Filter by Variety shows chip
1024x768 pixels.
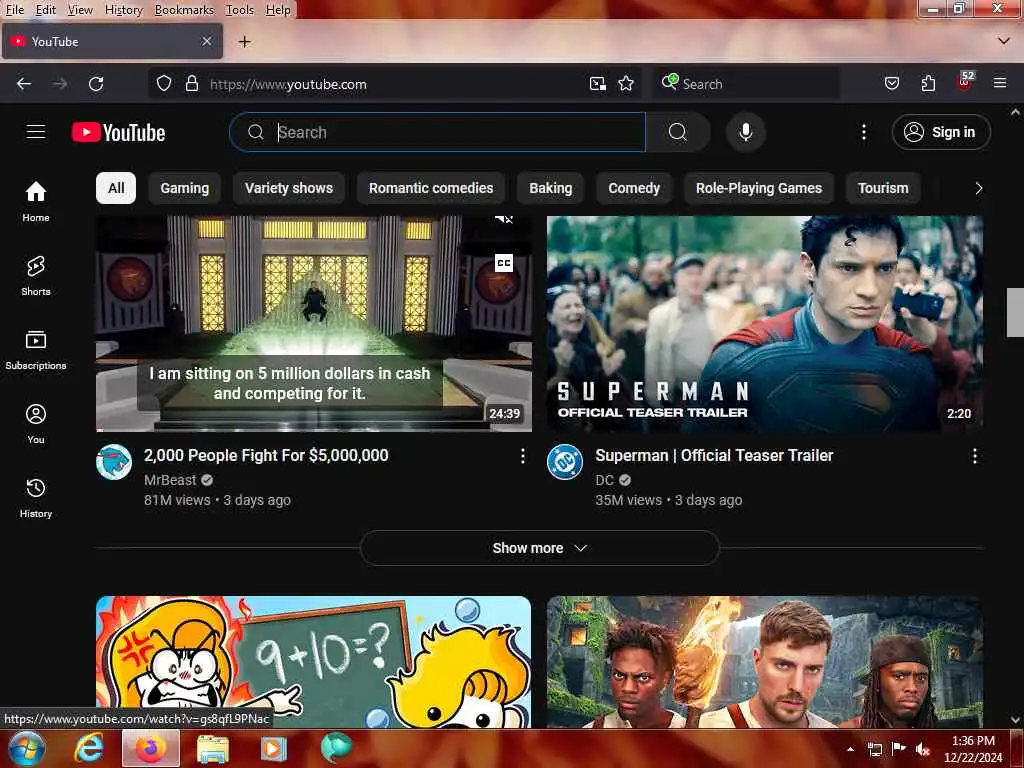289,188
